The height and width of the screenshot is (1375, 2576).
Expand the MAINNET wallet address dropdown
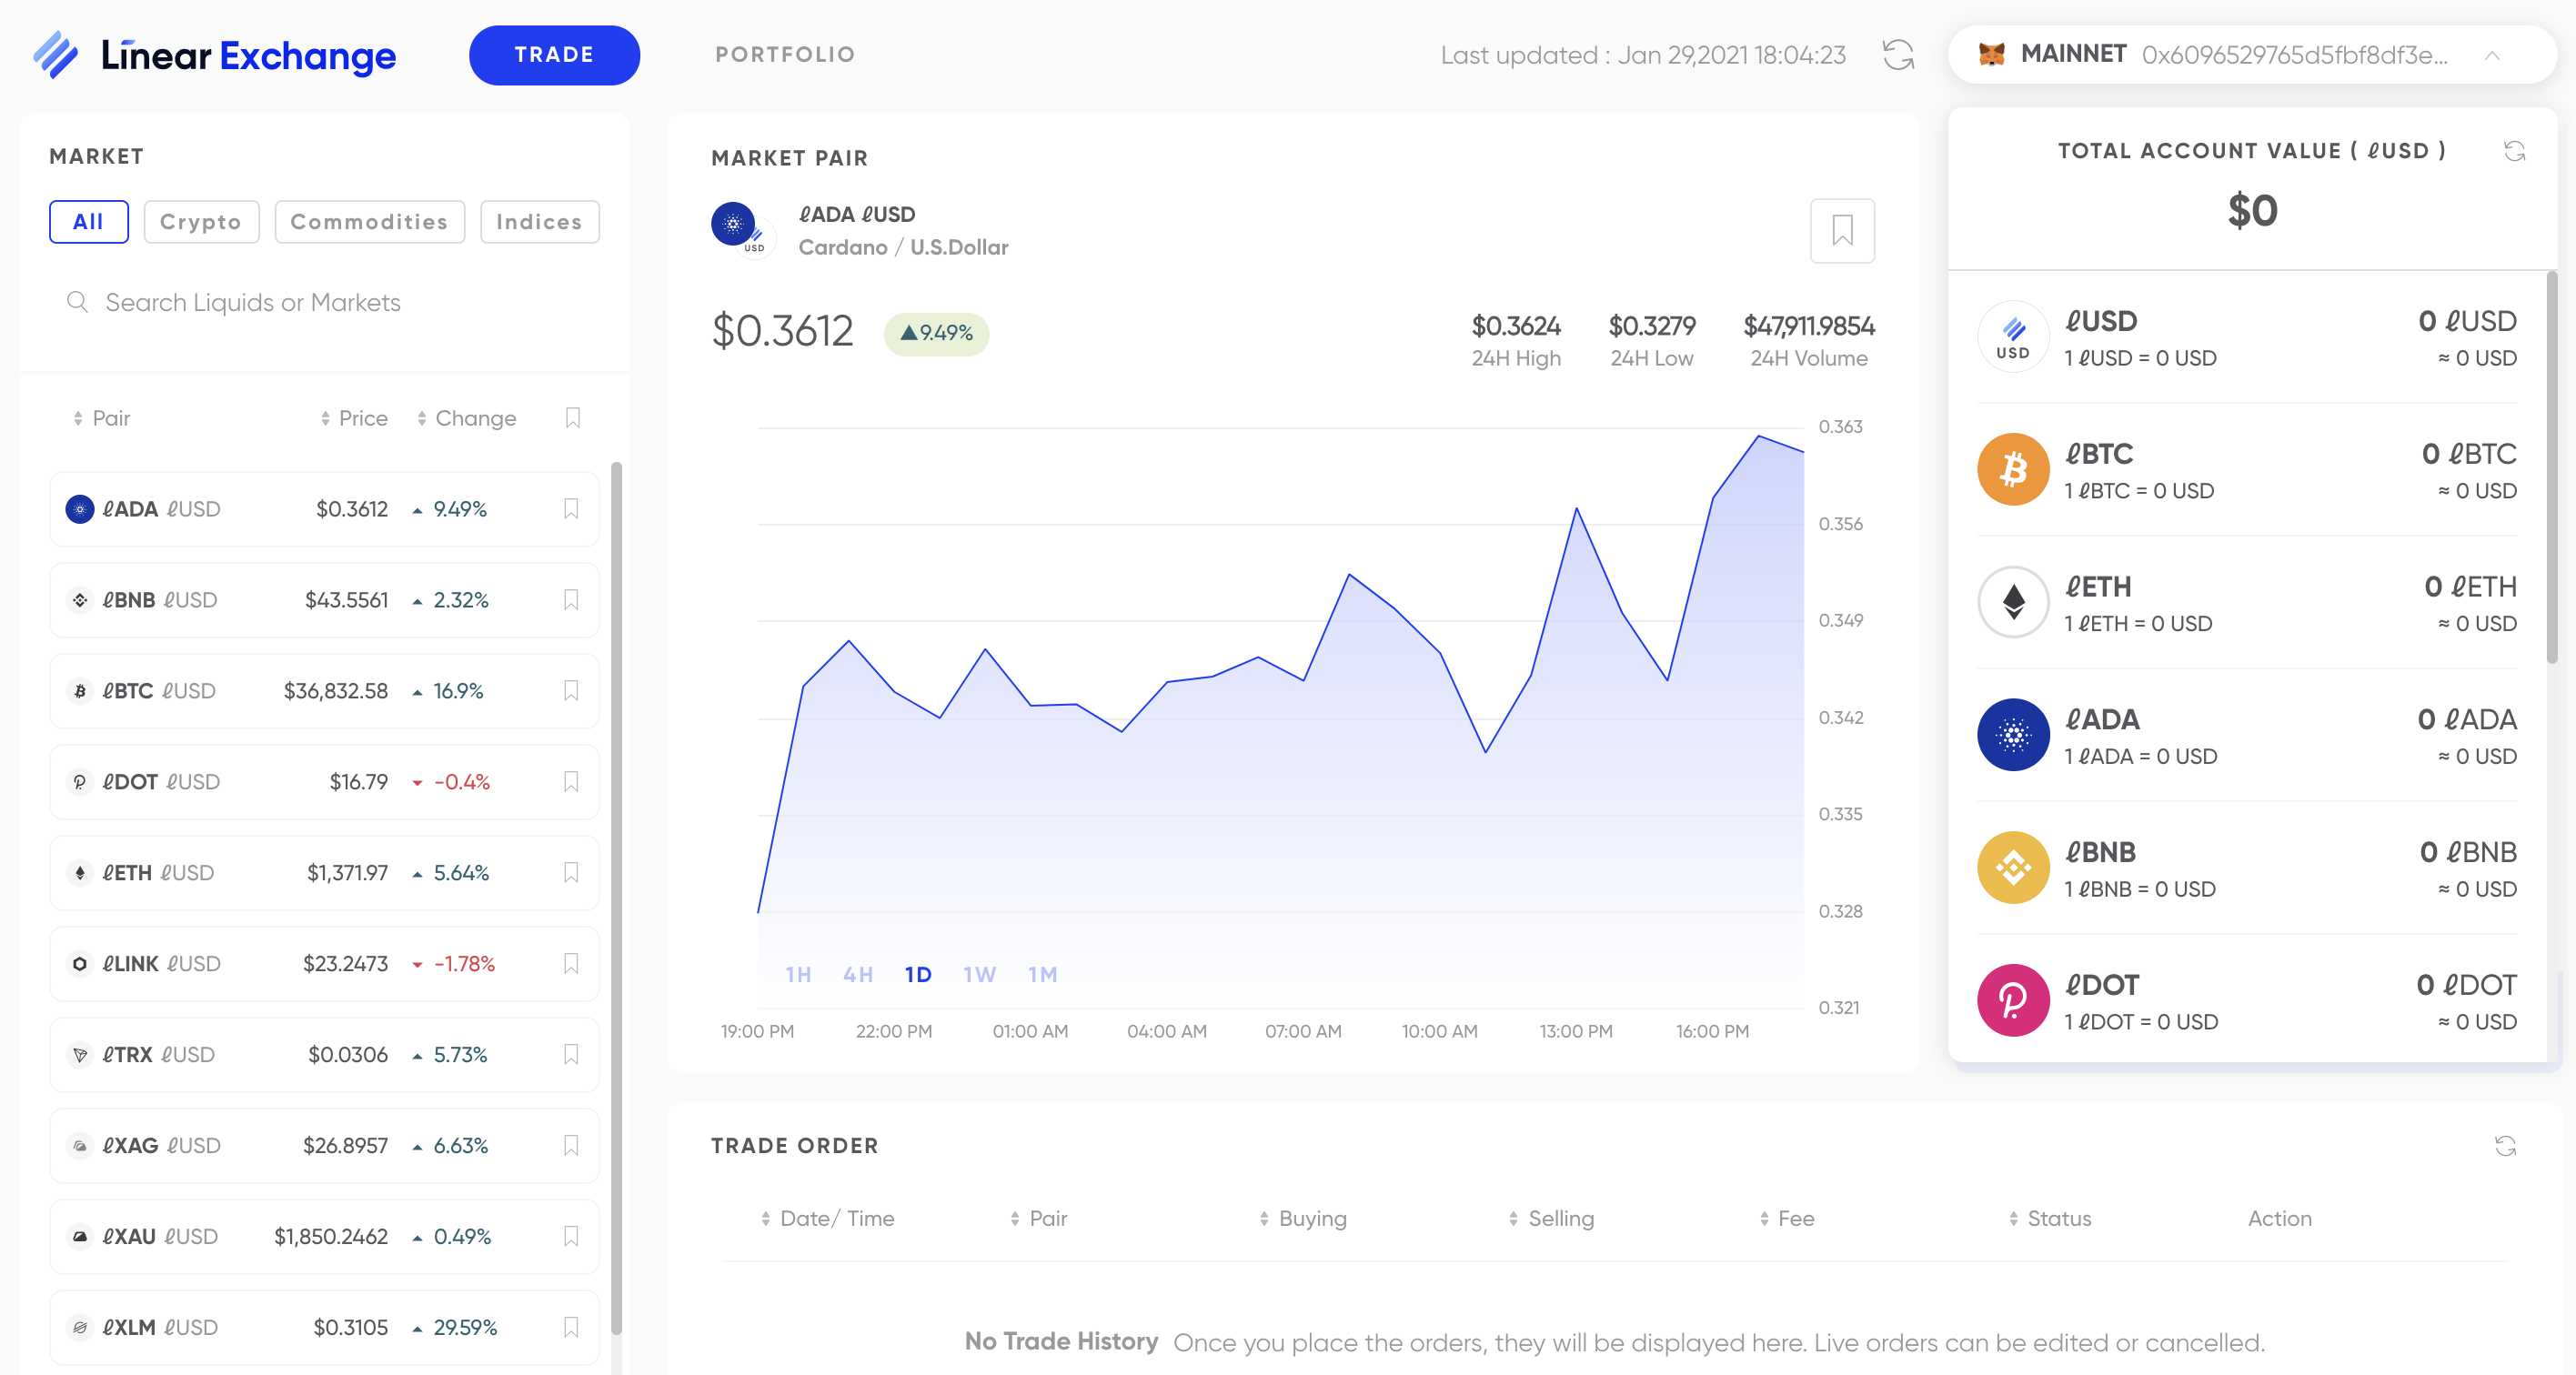(x=2492, y=56)
